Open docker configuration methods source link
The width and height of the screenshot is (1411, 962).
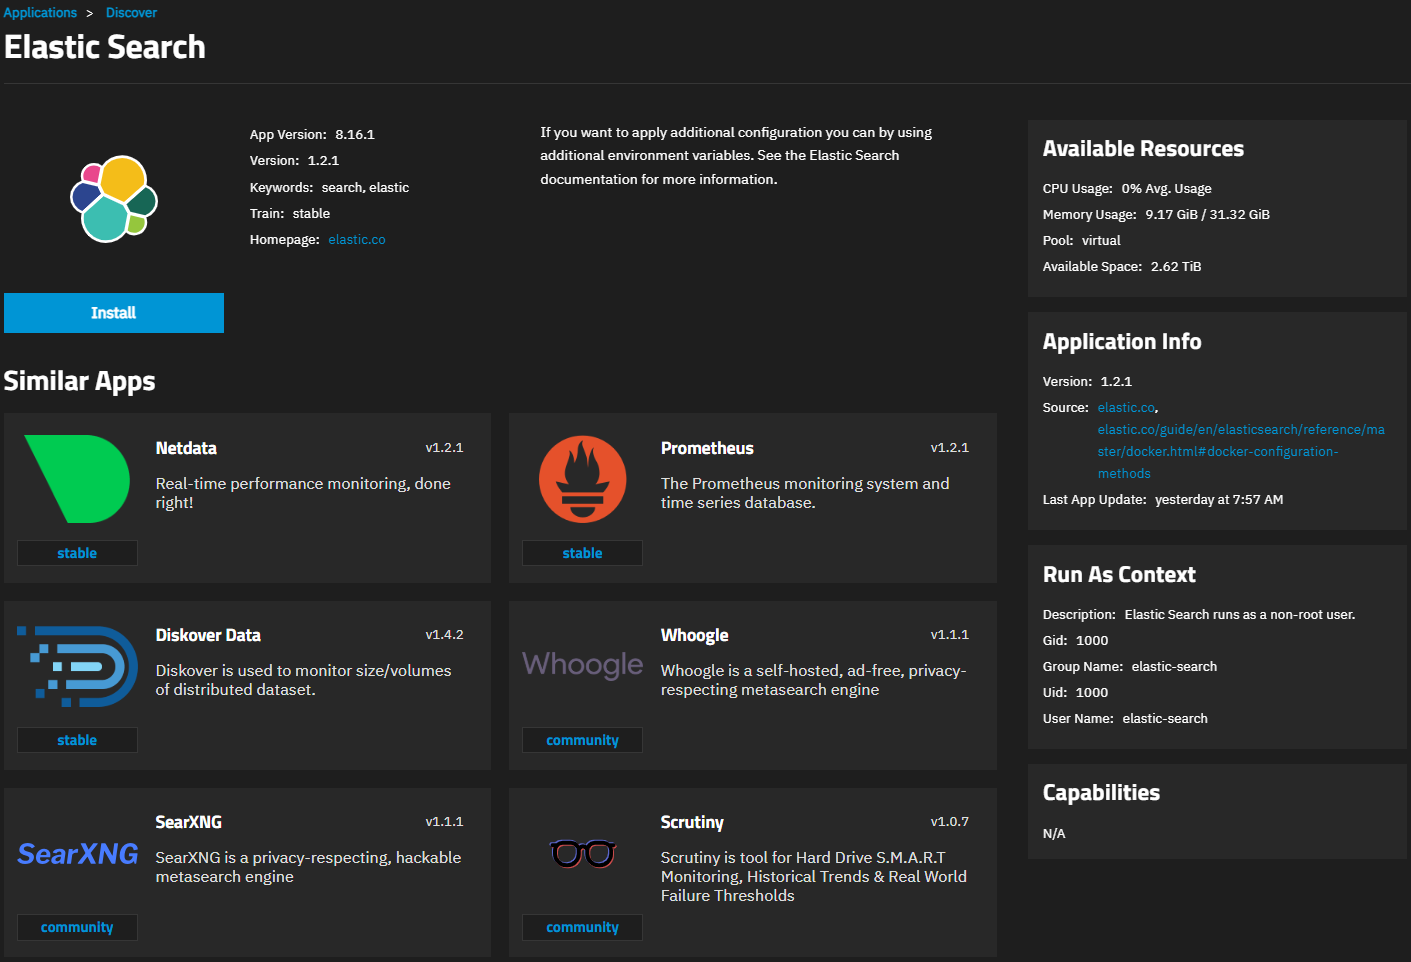coord(1241,452)
